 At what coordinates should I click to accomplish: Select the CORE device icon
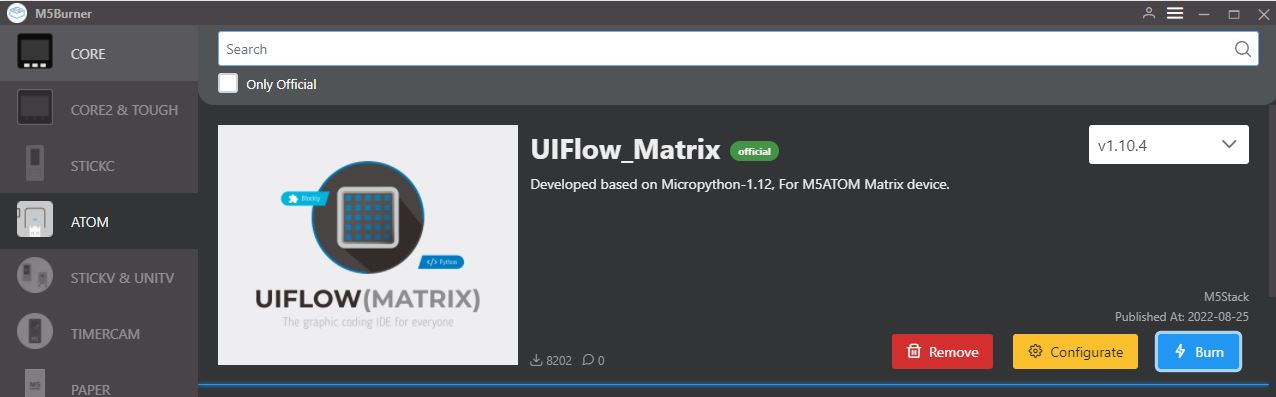pyautogui.click(x=35, y=53)
